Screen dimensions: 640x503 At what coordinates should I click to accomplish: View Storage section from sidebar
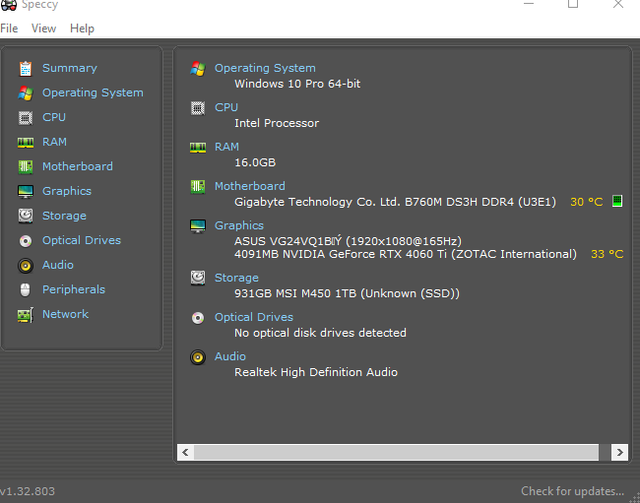tap(64, 216)
